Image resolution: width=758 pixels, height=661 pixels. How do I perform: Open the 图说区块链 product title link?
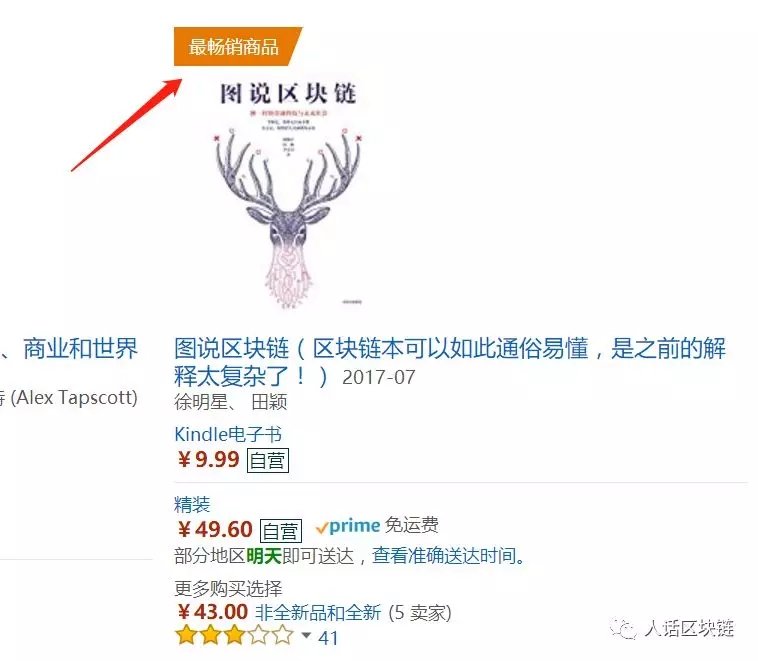coord(450,363)
